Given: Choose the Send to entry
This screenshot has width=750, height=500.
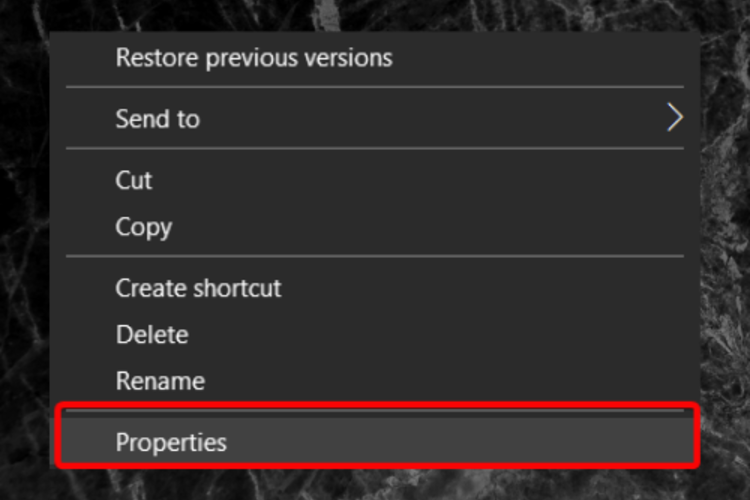Looking at the screenshot, I should [375, 118].
